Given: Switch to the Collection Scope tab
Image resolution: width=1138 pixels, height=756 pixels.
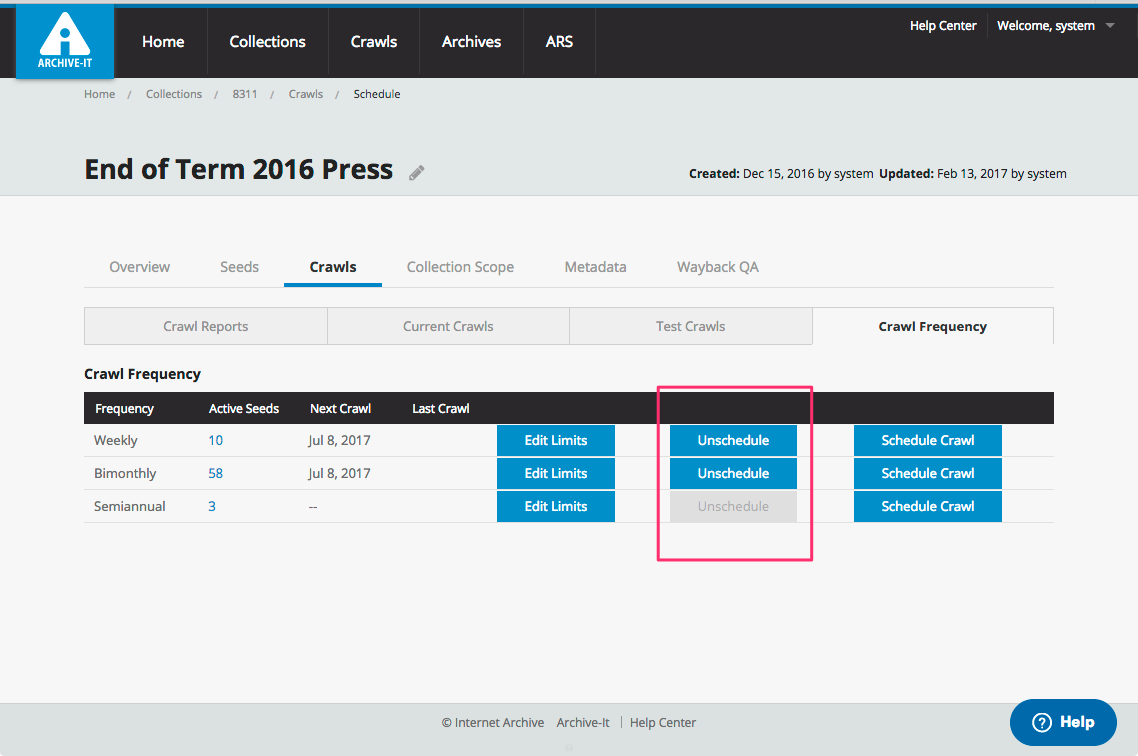Looking at the screenshot, I should pos(460,267).
